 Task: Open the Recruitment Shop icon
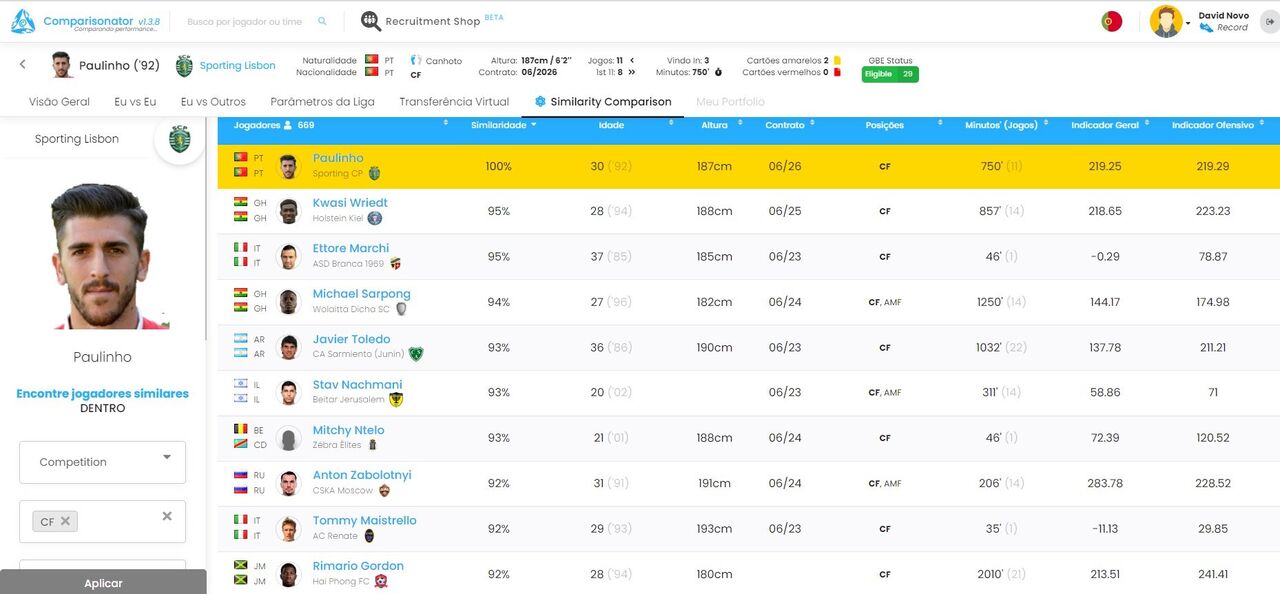tap(370, 21)
